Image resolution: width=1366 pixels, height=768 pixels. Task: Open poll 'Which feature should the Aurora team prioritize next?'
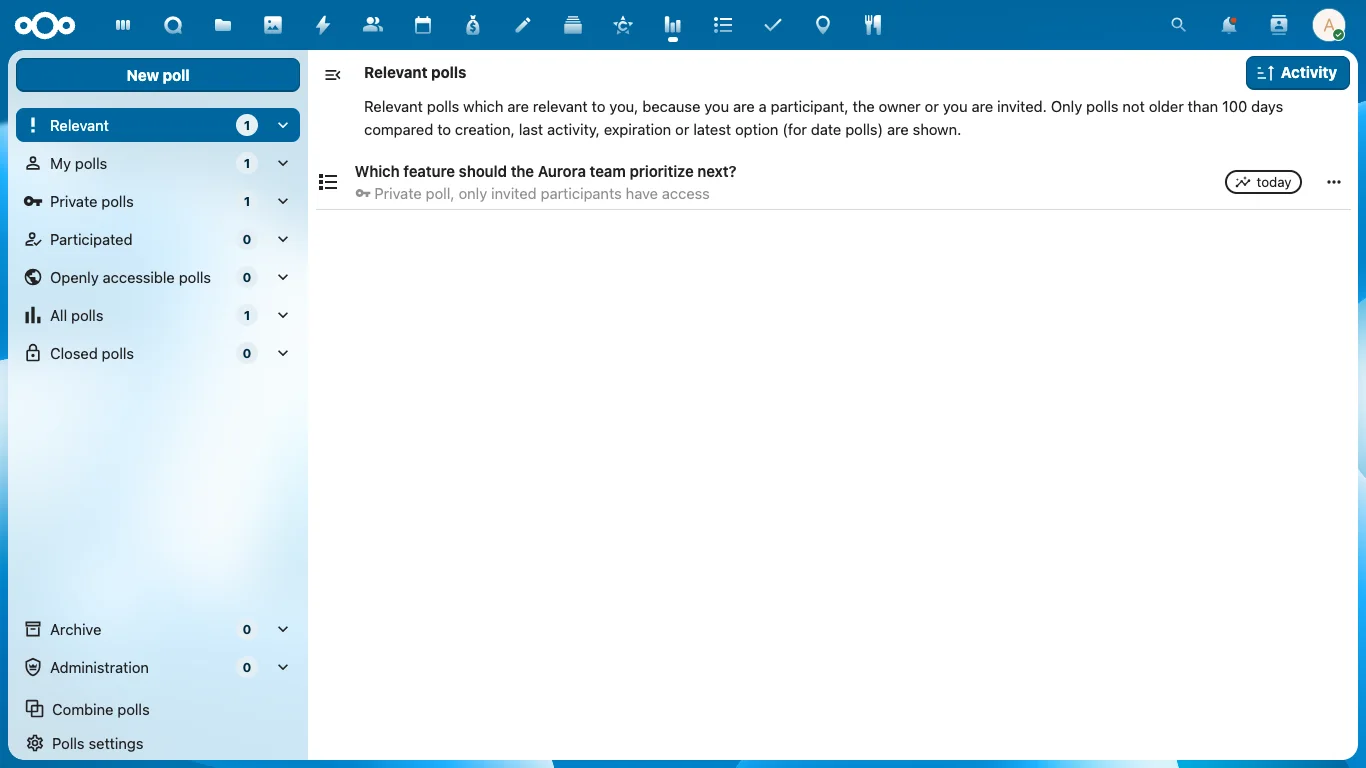click(545, 172)
